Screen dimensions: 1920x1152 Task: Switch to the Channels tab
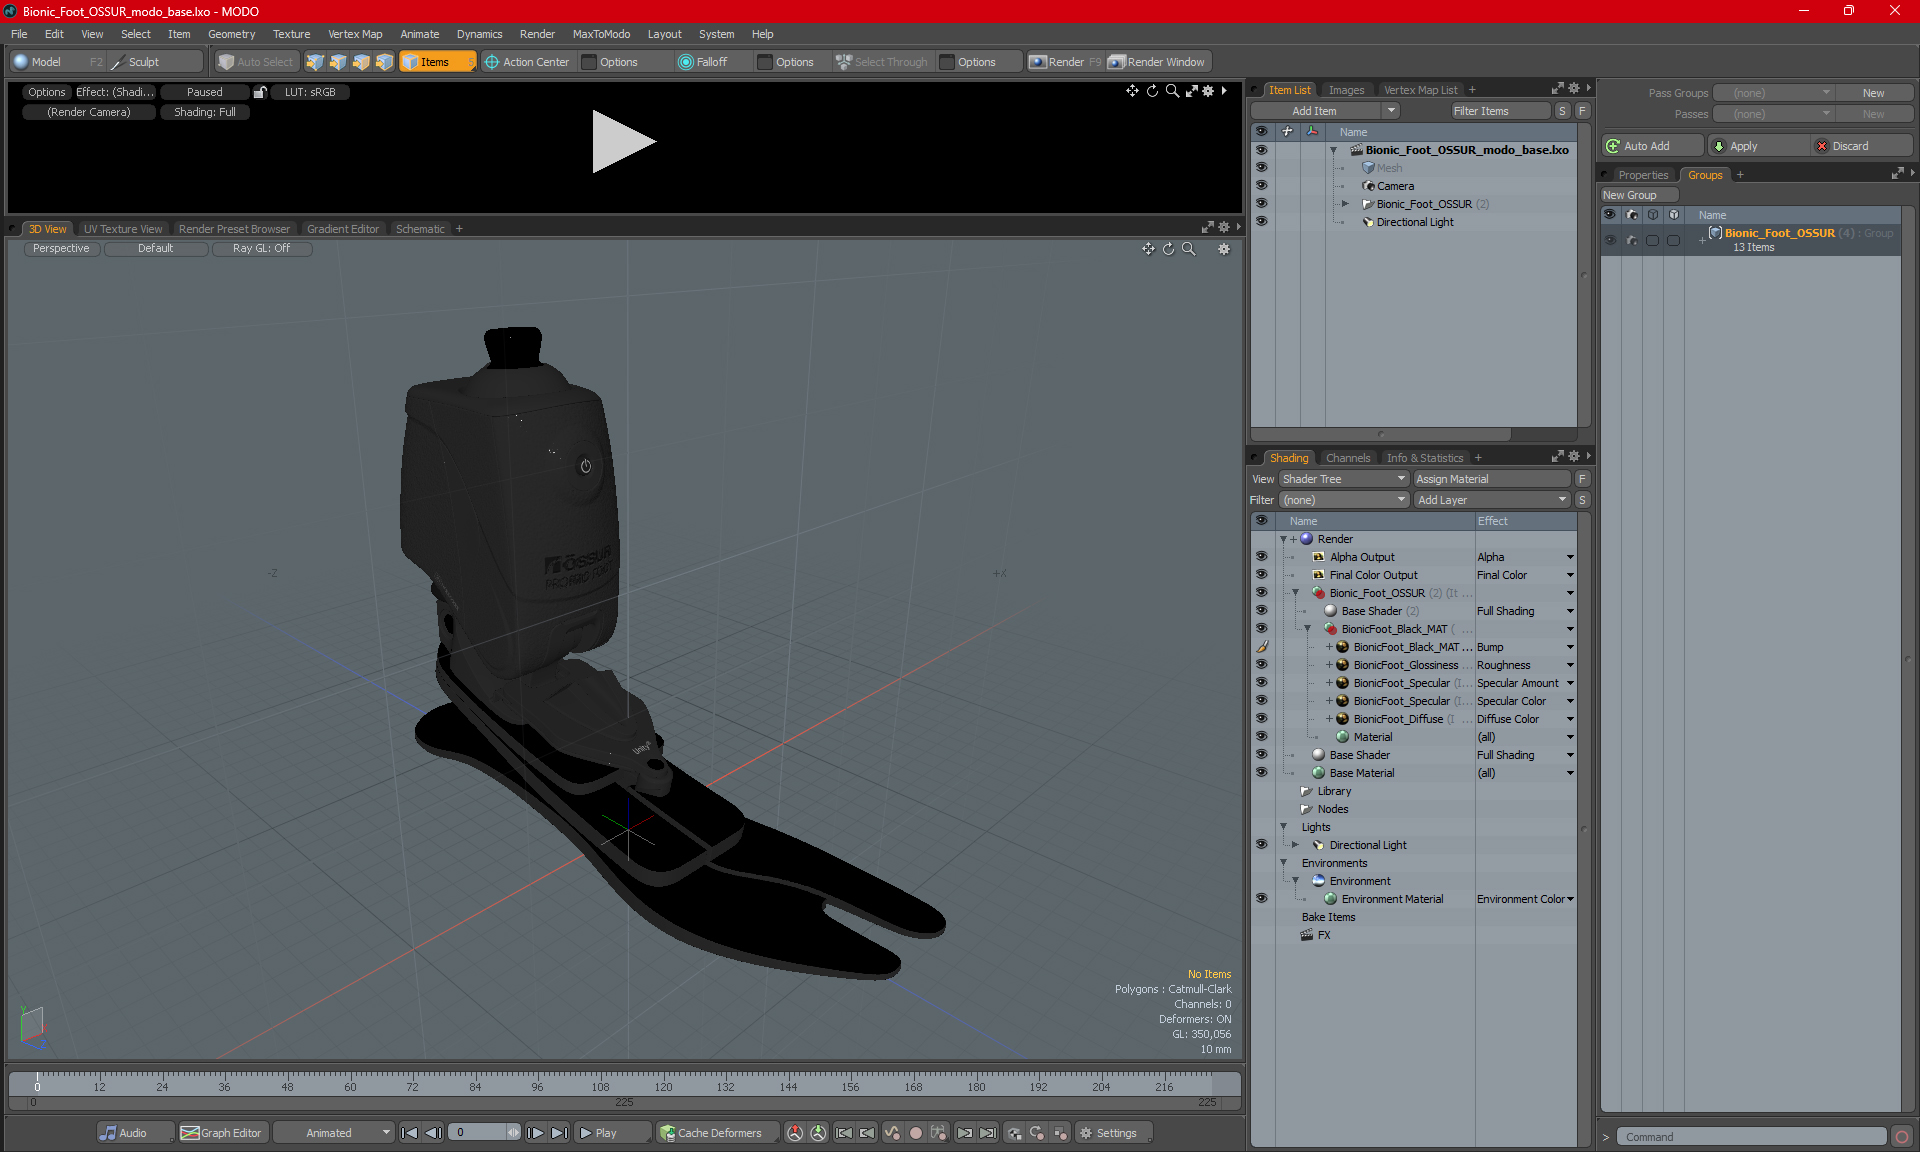(1347, 458)
